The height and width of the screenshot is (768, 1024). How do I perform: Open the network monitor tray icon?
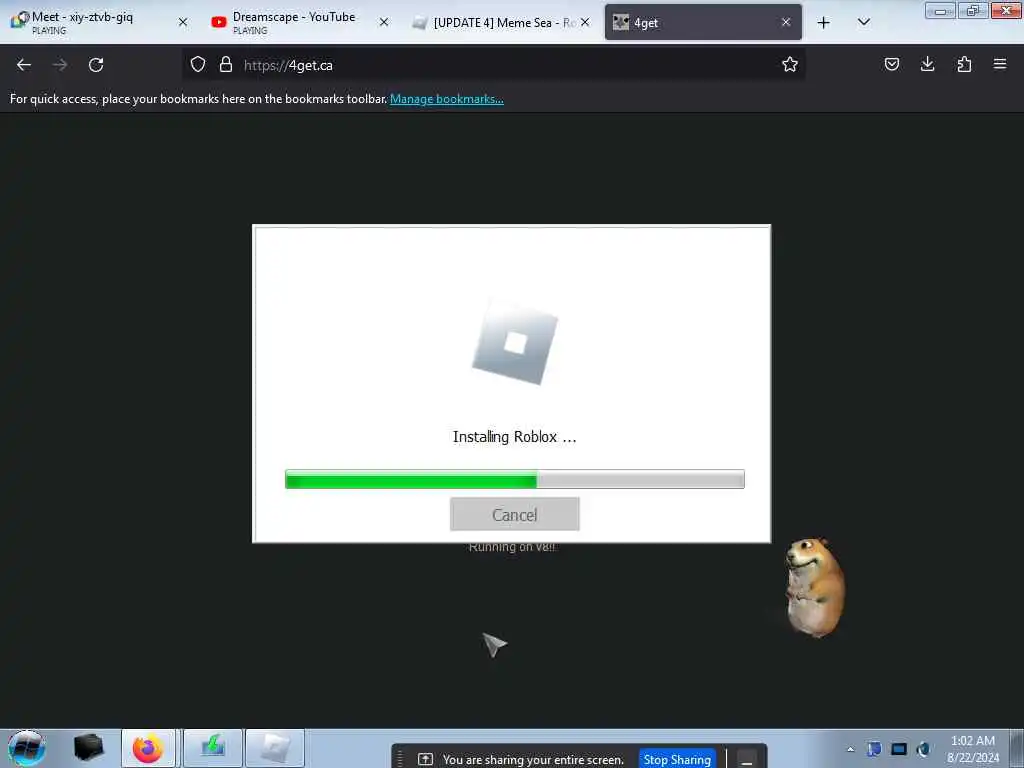click(x=899, y=749)
